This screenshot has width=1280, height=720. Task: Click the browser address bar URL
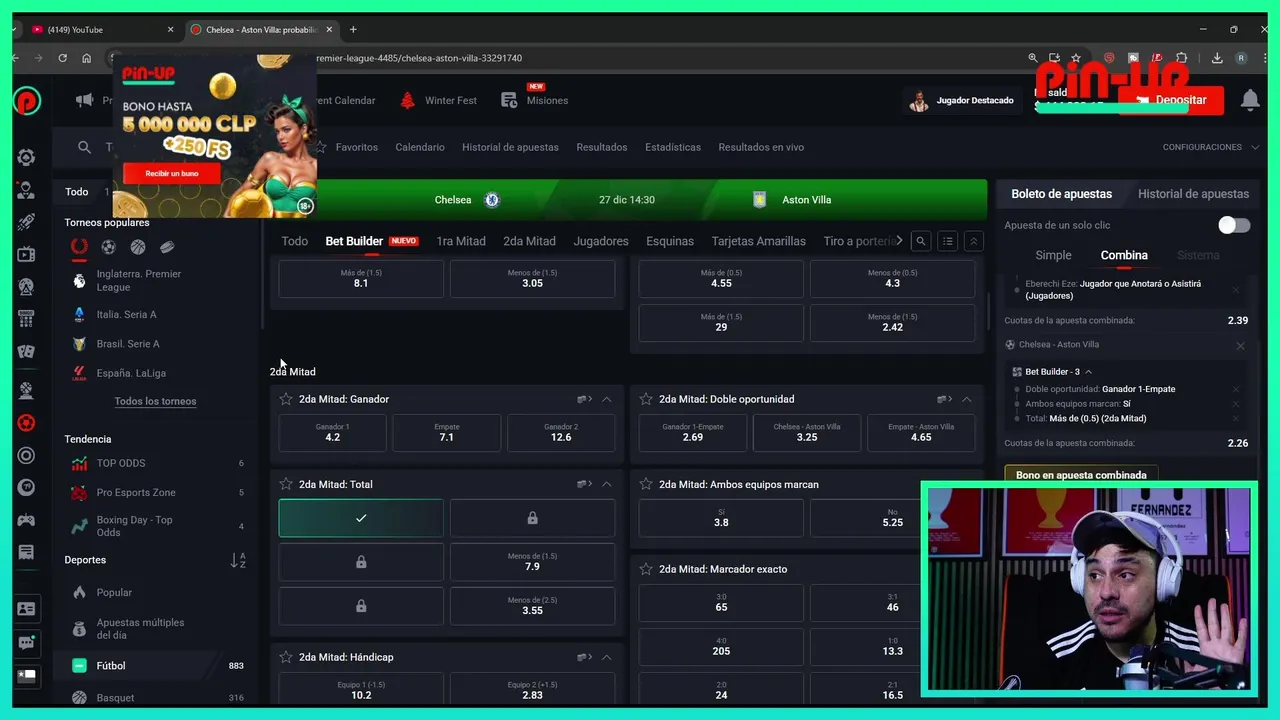(x=419, y=58)
